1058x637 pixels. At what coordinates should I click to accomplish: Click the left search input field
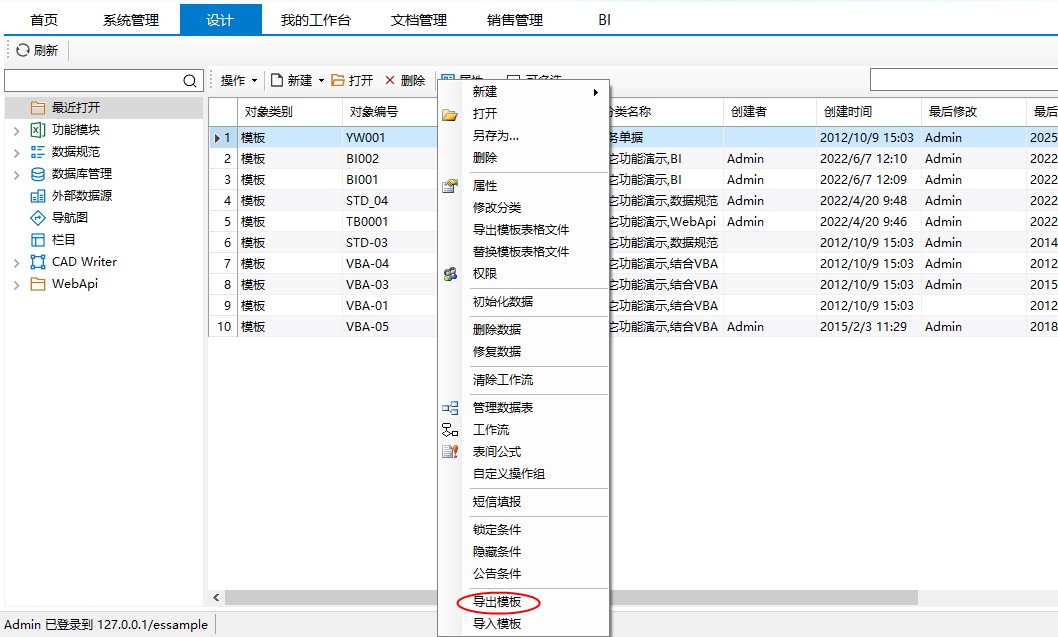(x=92, y=81)
